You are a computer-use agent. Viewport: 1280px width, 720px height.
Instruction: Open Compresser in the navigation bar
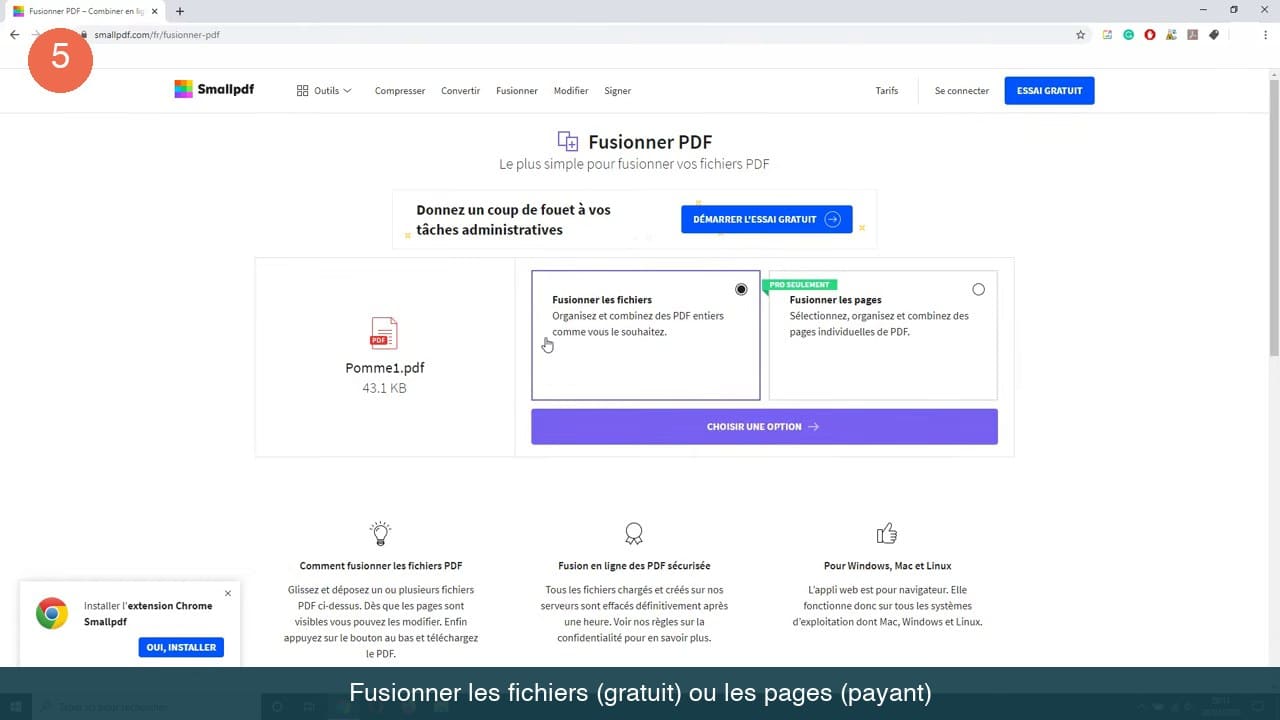tap(400, 90)
